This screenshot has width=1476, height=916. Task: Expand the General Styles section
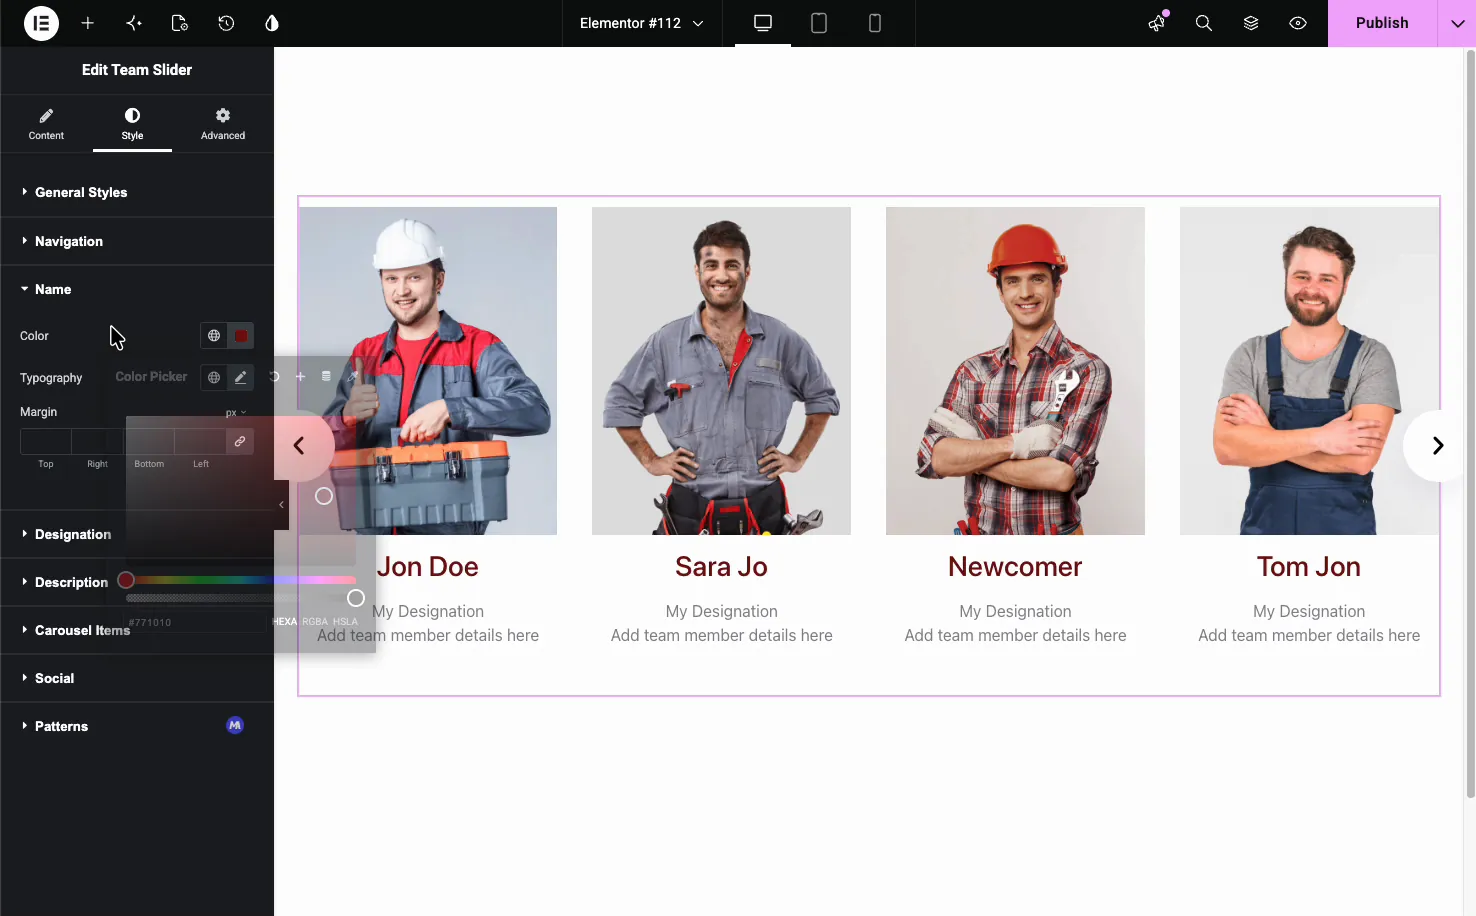click(x=137, y=192)
